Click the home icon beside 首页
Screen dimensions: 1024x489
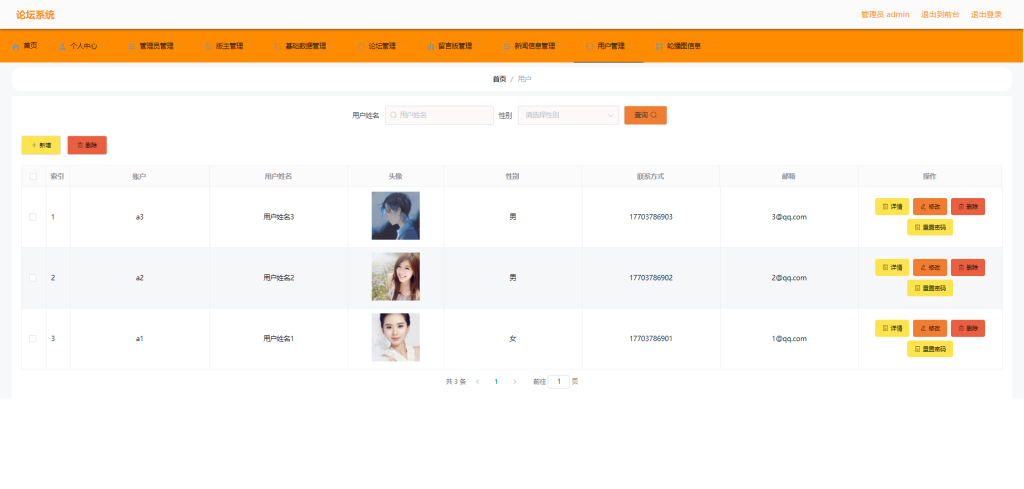click(15, 46)
